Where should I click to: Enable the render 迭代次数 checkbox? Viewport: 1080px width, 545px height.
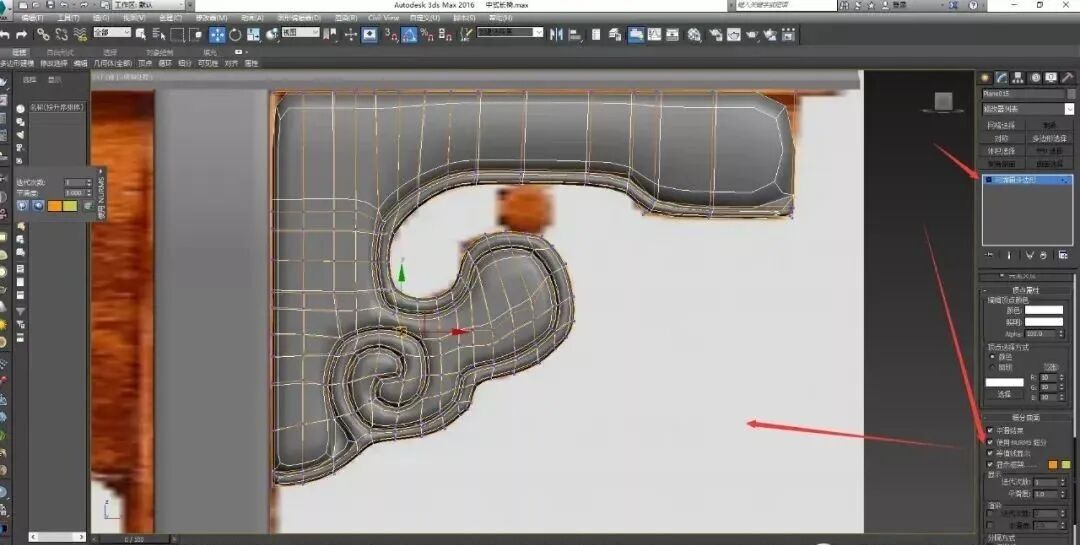point(990,513)
